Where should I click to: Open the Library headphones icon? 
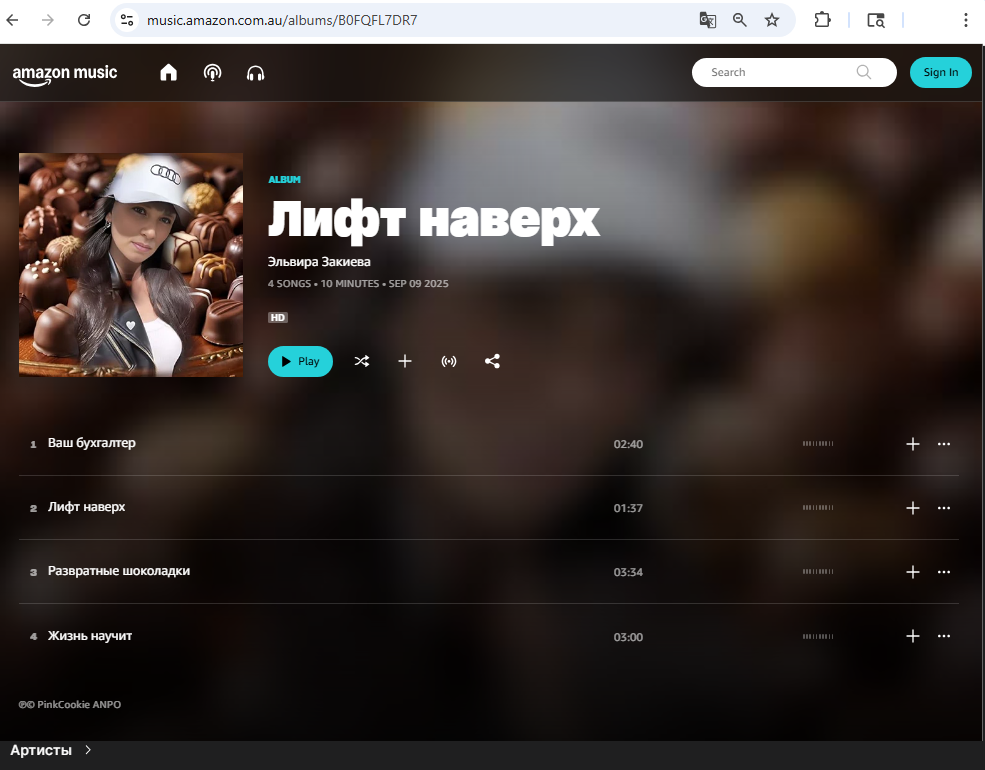click(256, 73)
